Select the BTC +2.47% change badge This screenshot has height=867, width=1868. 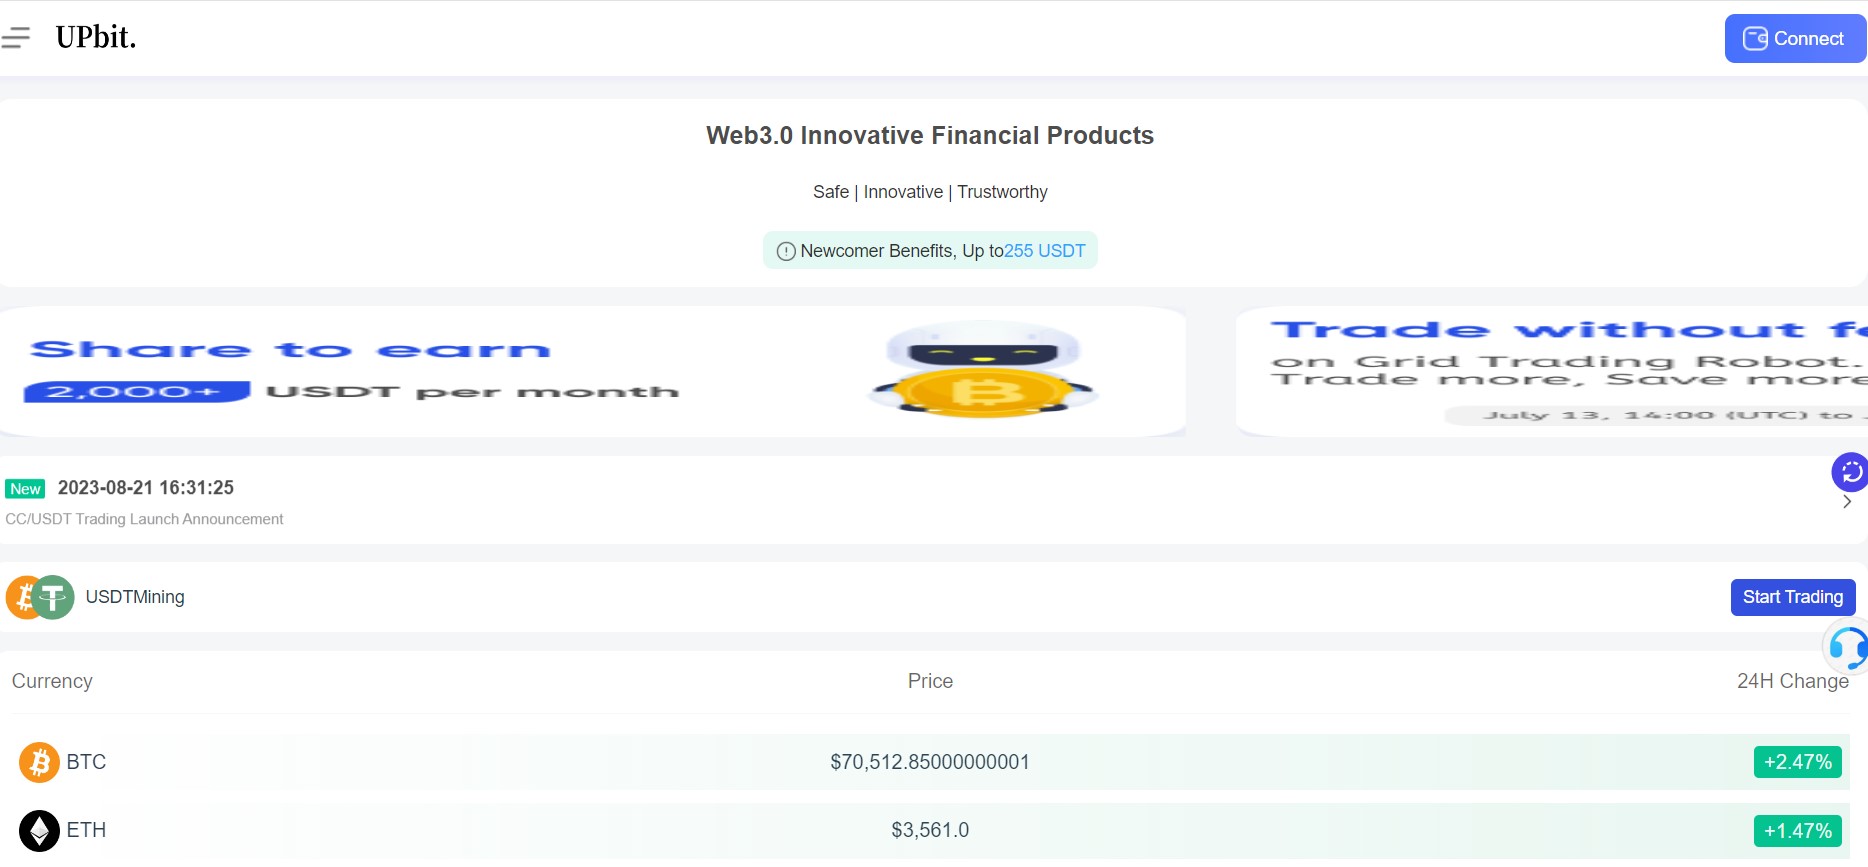tap(1798, 762)
